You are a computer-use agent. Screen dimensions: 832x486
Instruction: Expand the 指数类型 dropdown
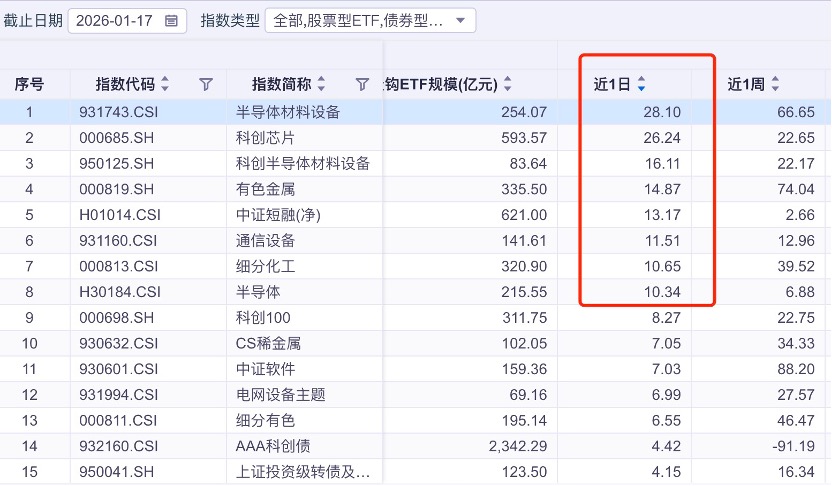tap(459, 21)
